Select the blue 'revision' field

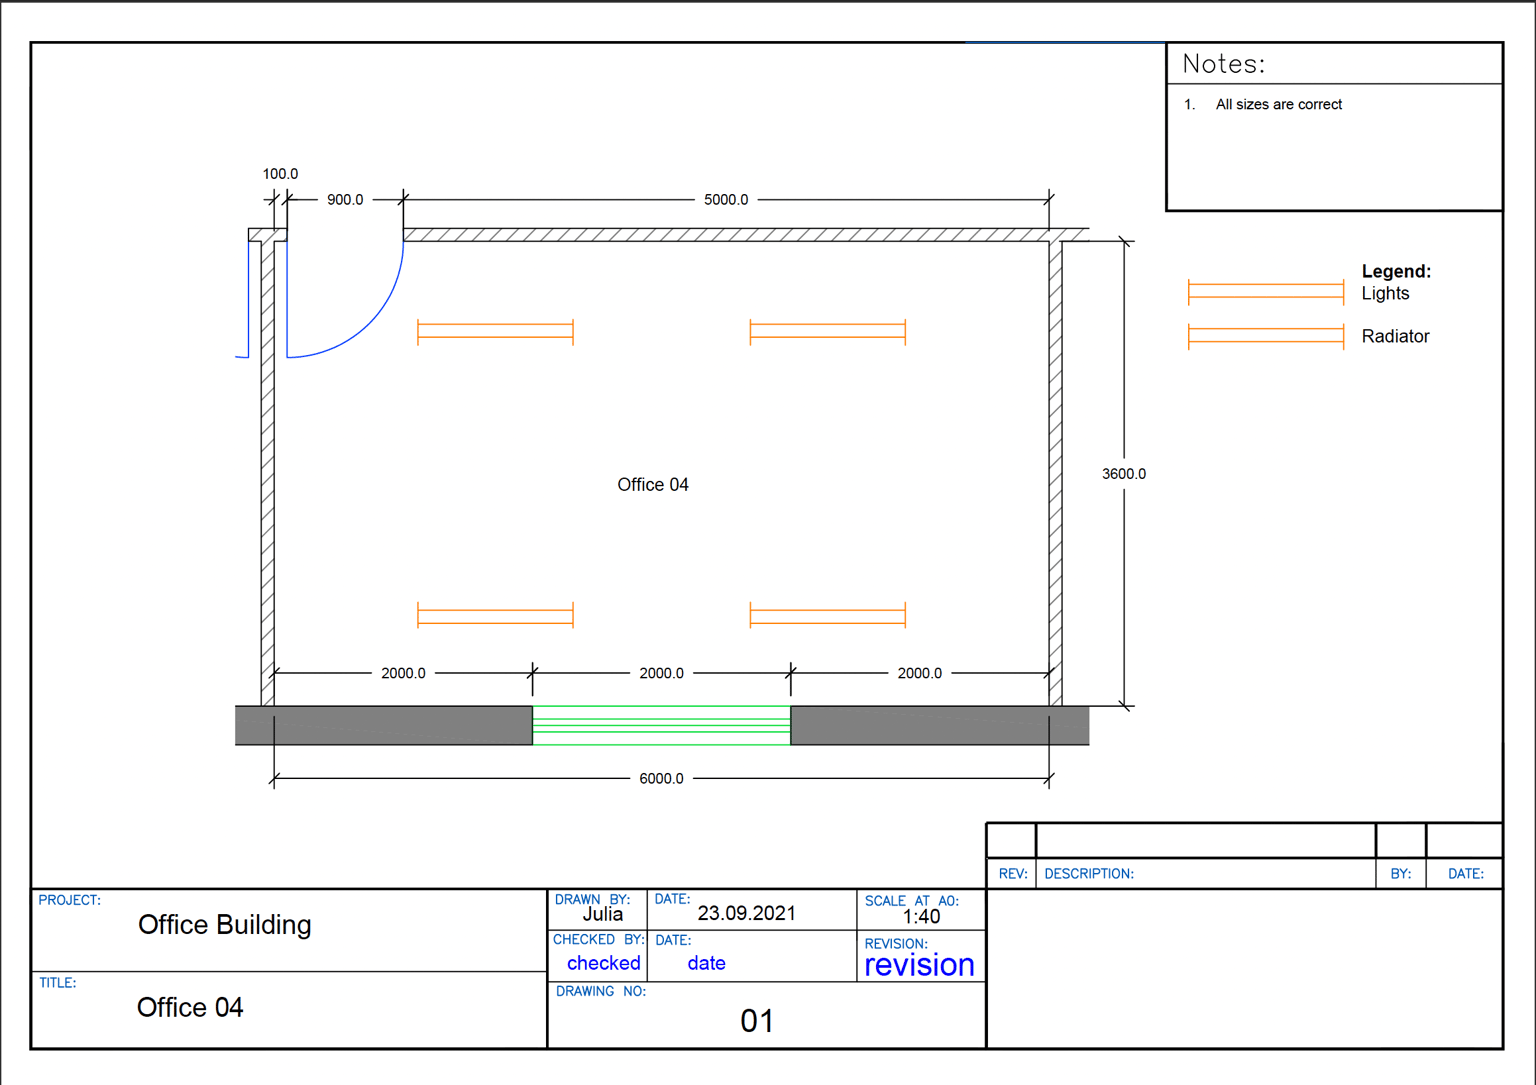click(919, 965)
